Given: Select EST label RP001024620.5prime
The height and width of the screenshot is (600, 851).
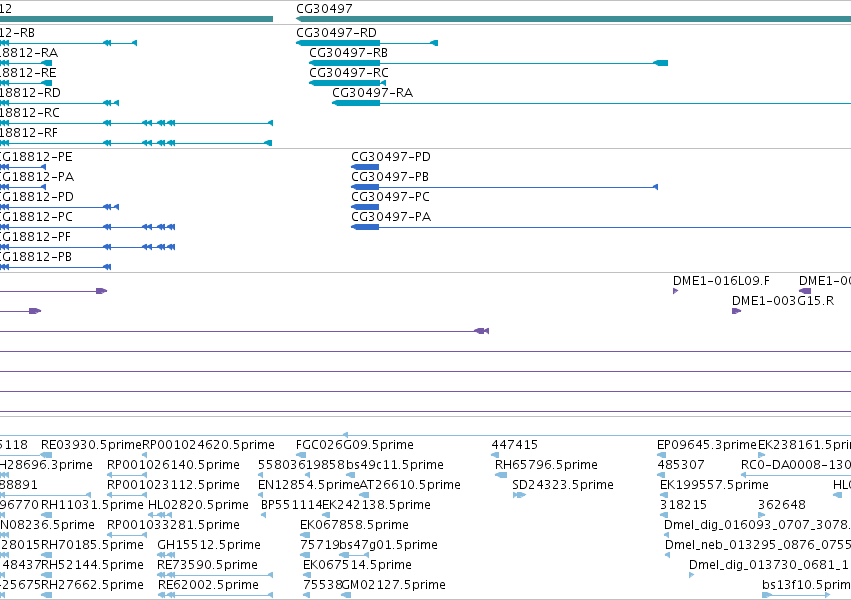Looking at the screenshot, I should pyautogui.click(x=208, y=445).
